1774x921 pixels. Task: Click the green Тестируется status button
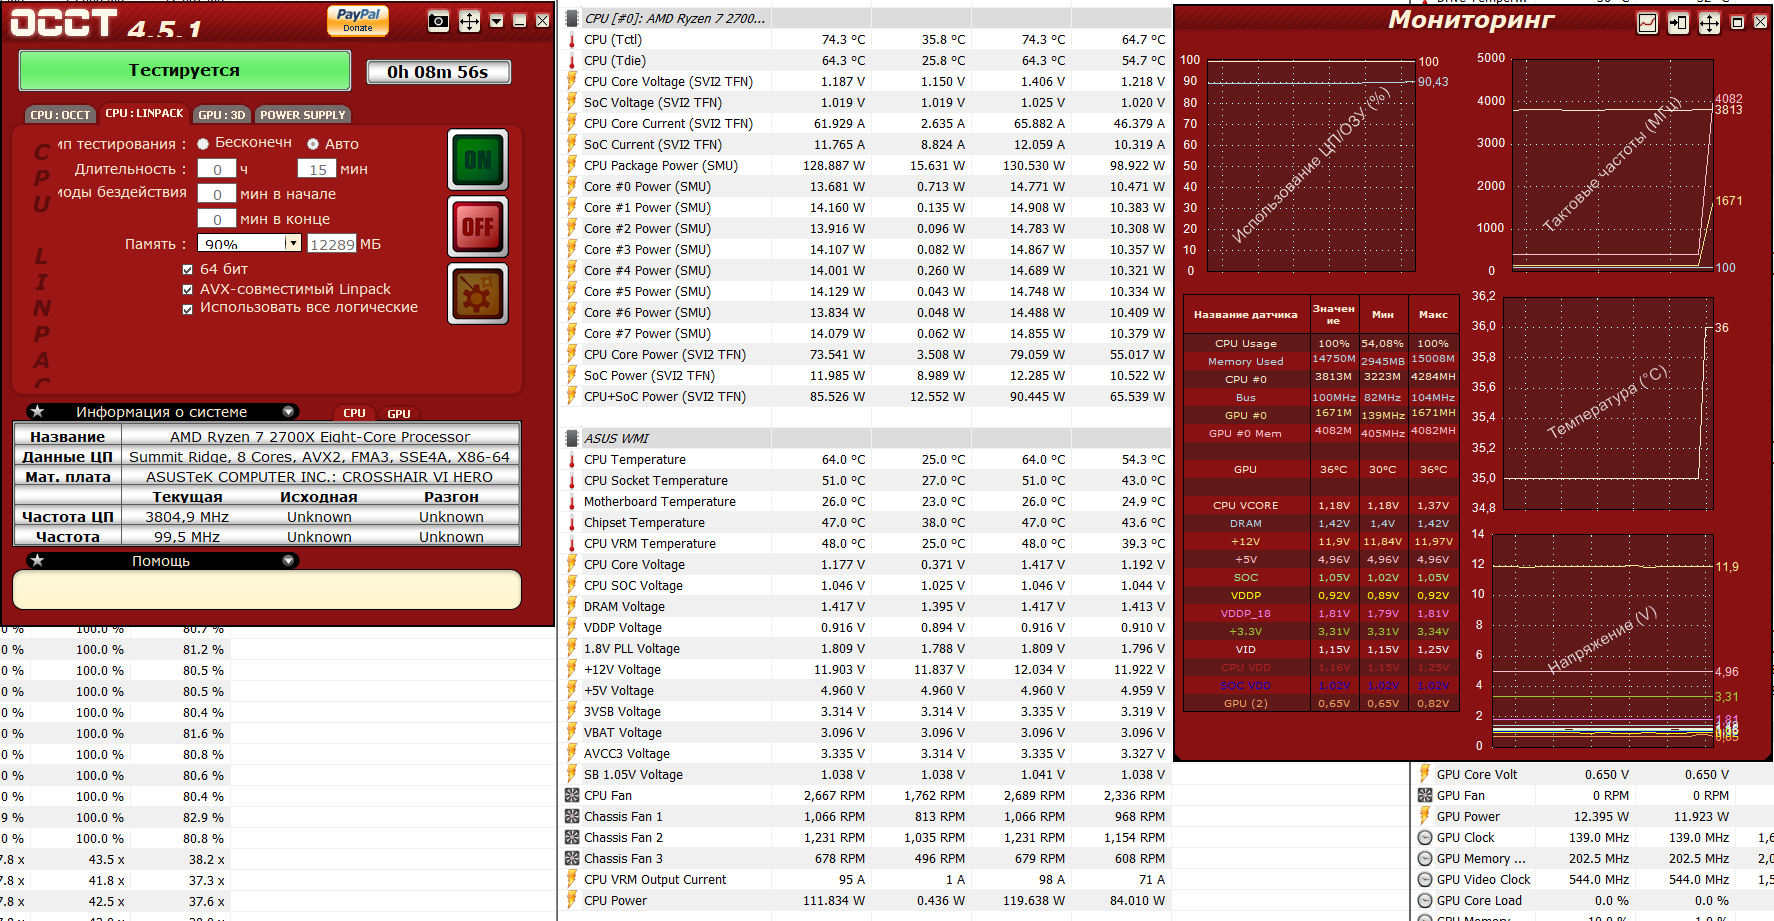(185, 71)
